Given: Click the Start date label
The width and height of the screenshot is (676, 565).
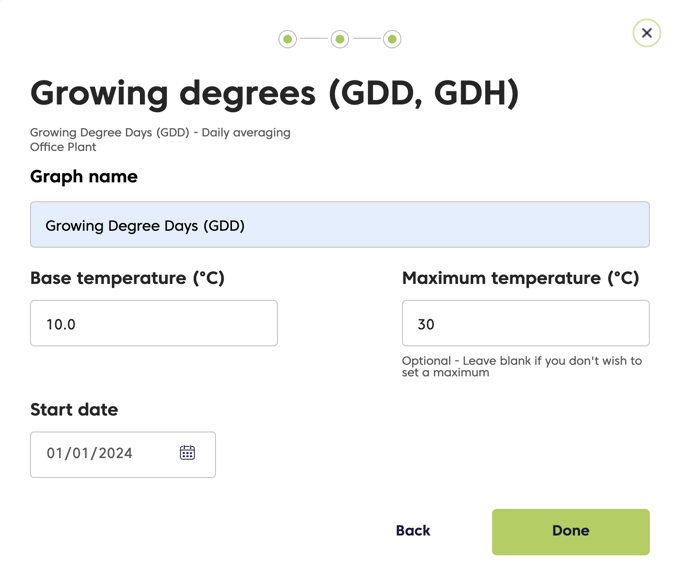Looking at the screenshot, I should point(74,409).
